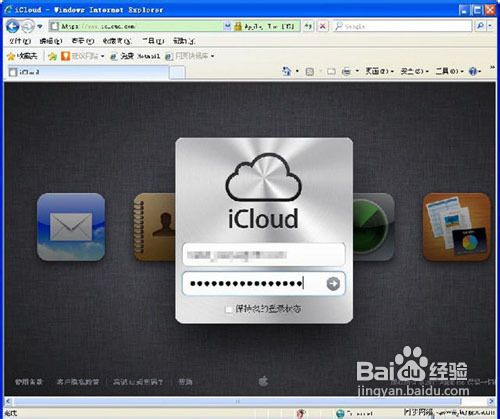Screen dimensions: 500x419
Task: Click the Refresh page button
Action: coord(309,26)
